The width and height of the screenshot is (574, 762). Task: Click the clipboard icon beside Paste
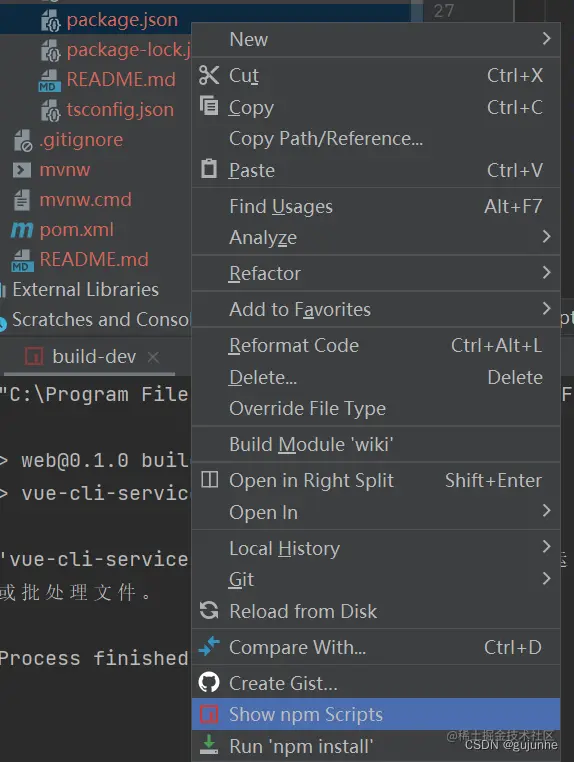click(x=209, y=169)
